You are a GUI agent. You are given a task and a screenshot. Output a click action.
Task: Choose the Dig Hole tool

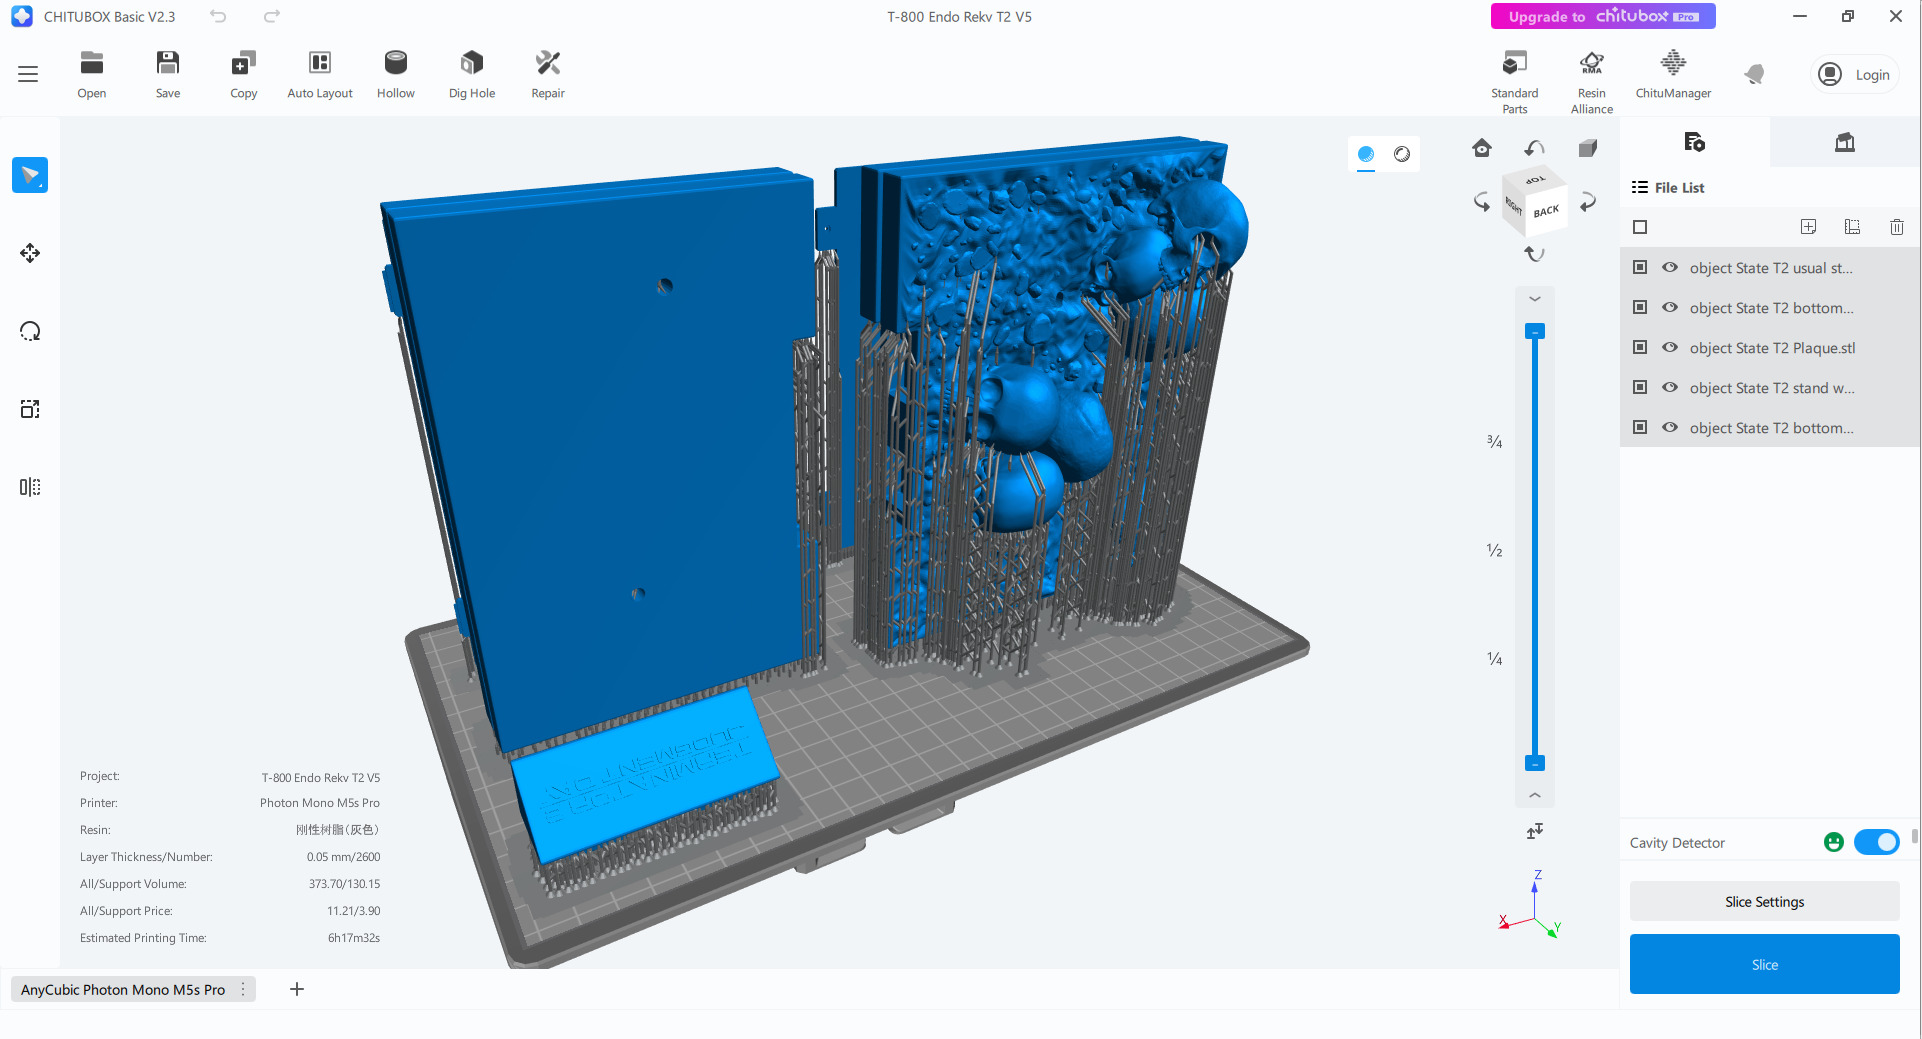(x=472, y=74)
